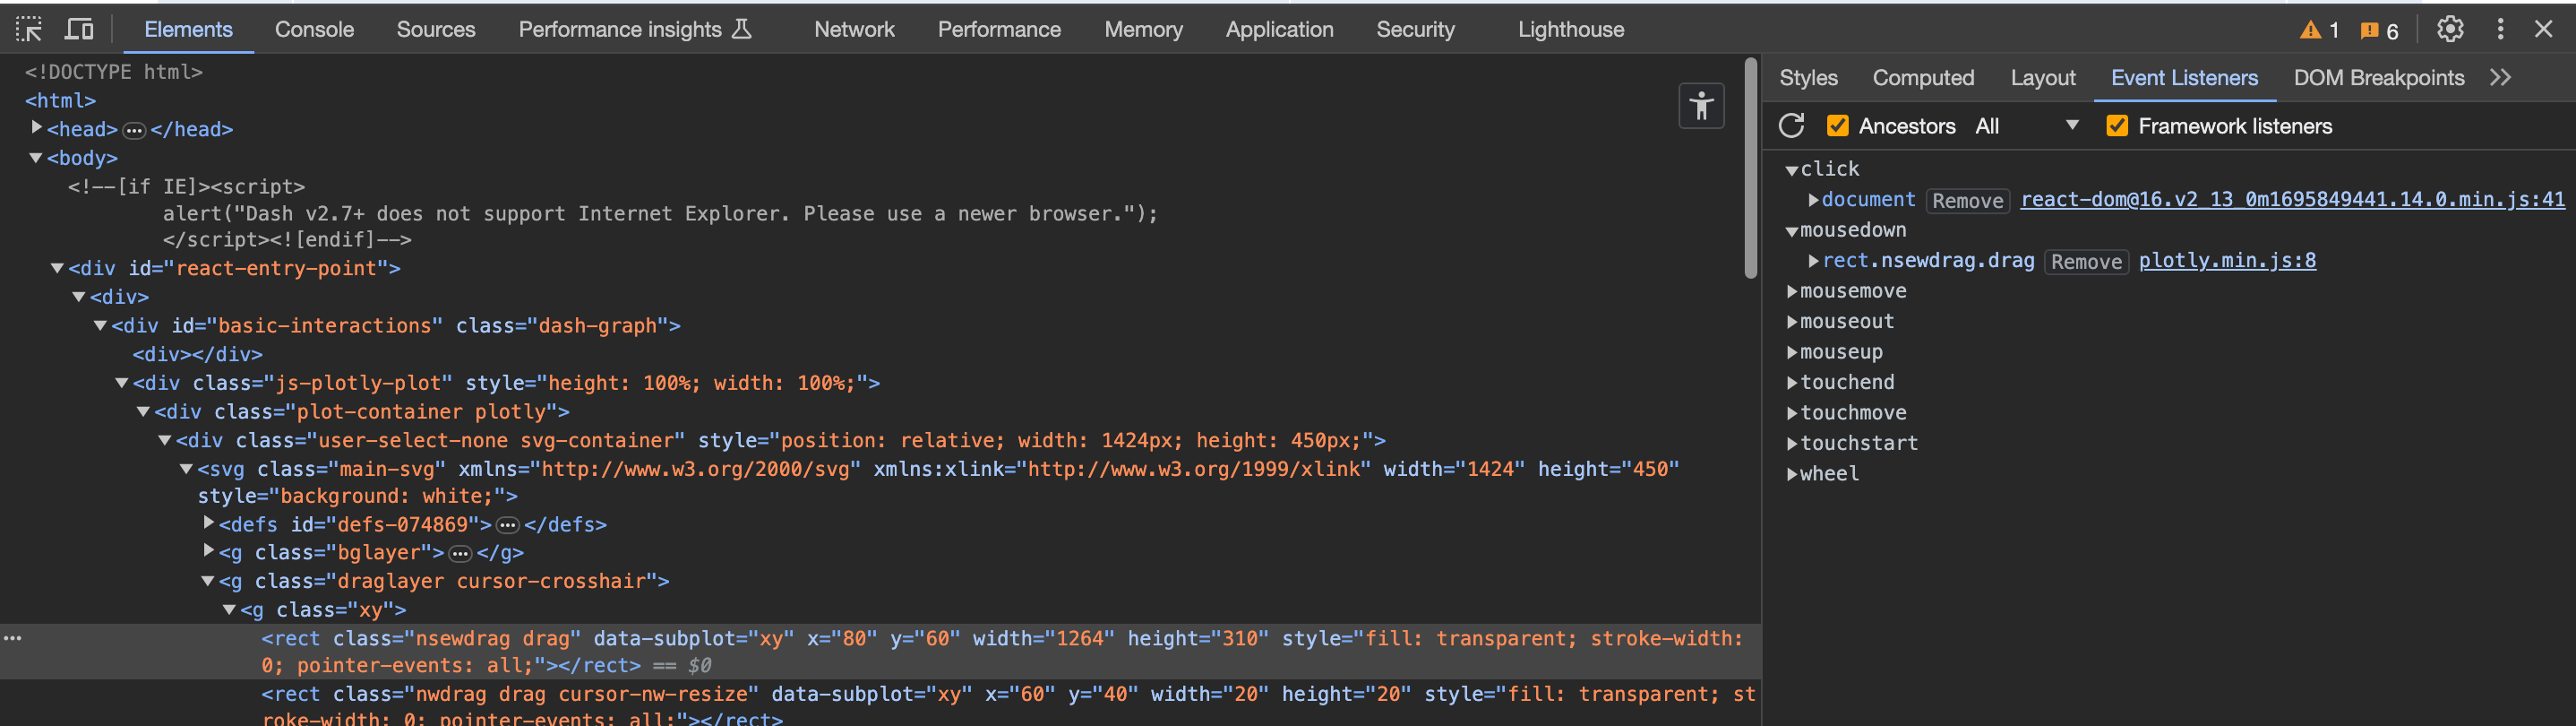Open the Application tab

pyautogui.click(x=1279, y=29)
